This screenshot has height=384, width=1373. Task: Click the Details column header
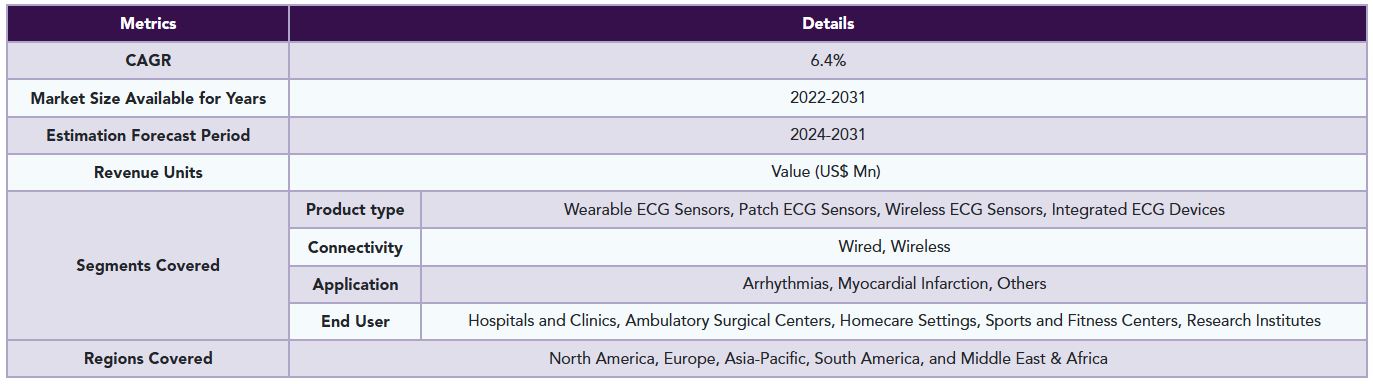tap(828, 23)
